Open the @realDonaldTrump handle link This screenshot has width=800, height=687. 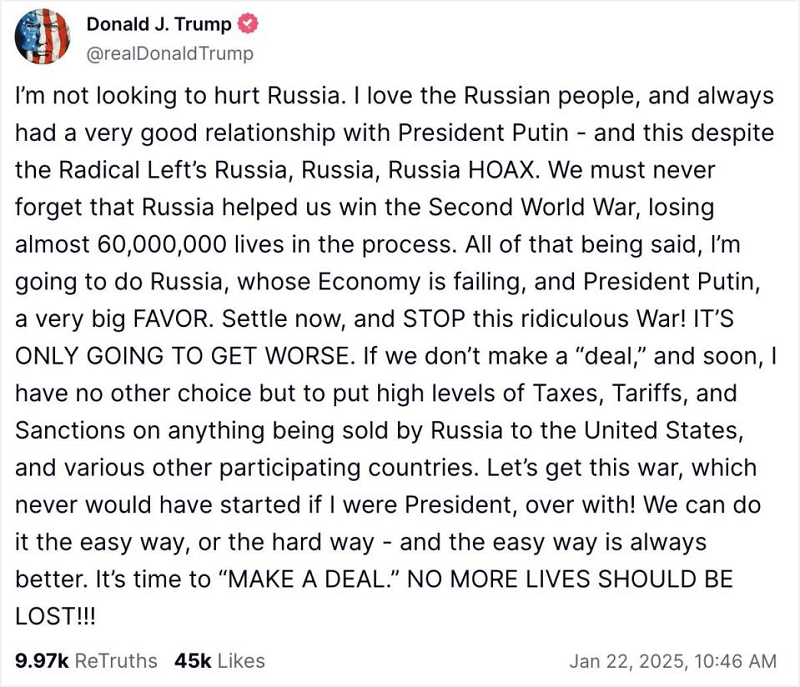click(x=170, y=53)
